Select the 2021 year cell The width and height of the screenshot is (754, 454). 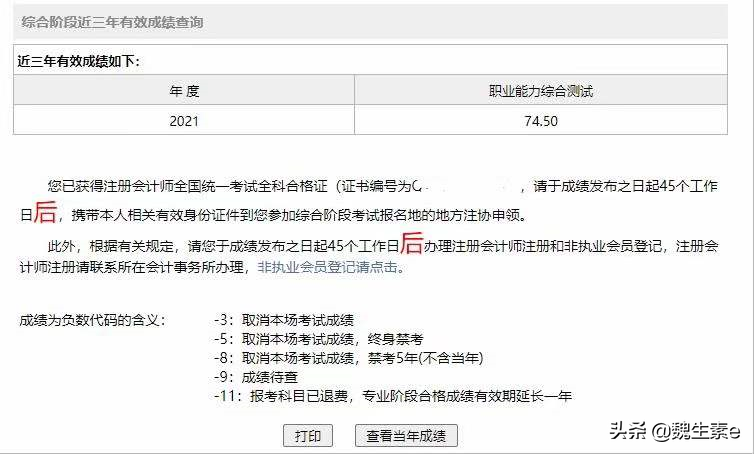click(184, 120)
